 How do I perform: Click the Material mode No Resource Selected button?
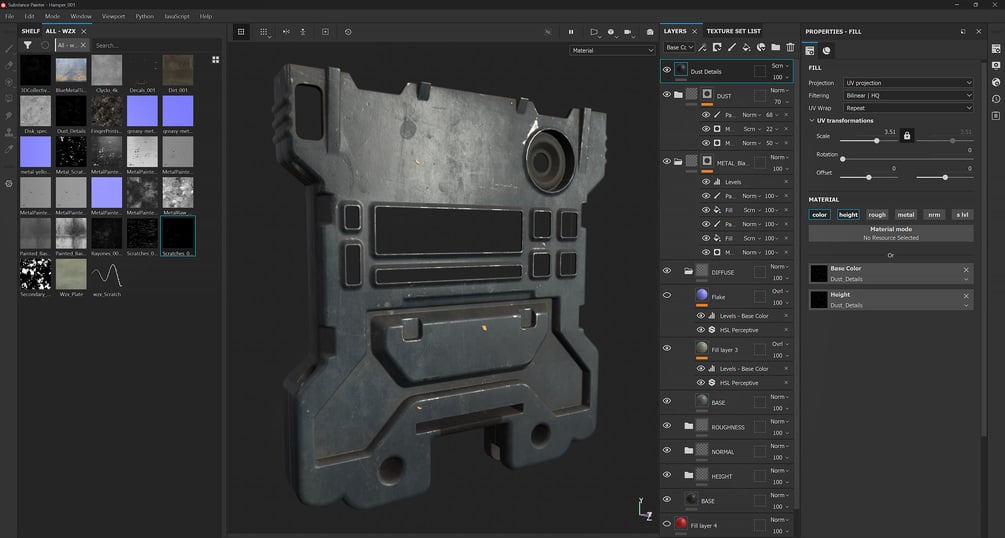[890, 233]
